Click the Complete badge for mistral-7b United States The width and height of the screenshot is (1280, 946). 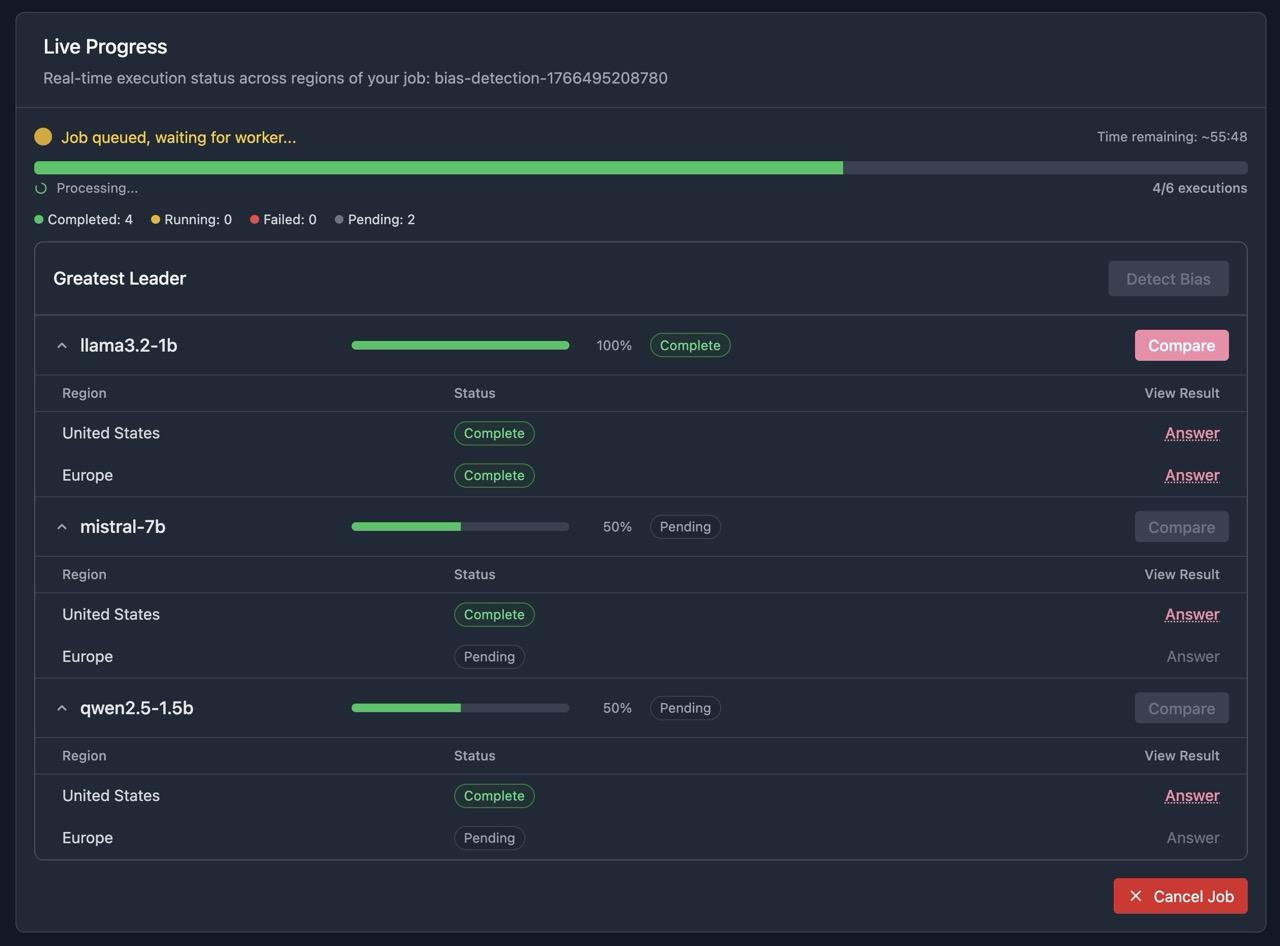tap(494, 614)
